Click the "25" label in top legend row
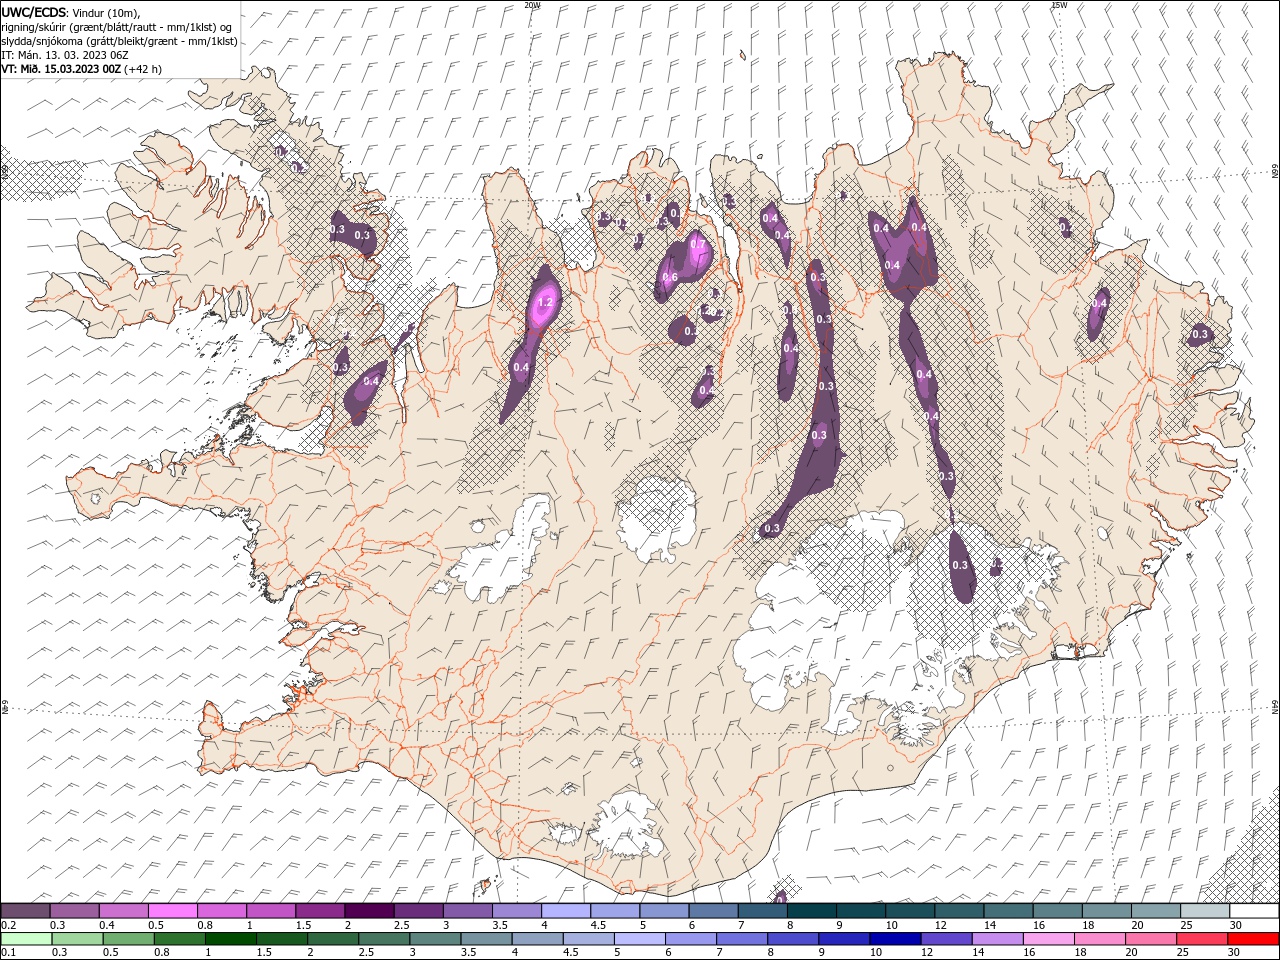Viewport: 1280px width, 960px height. pos(1185,925)
